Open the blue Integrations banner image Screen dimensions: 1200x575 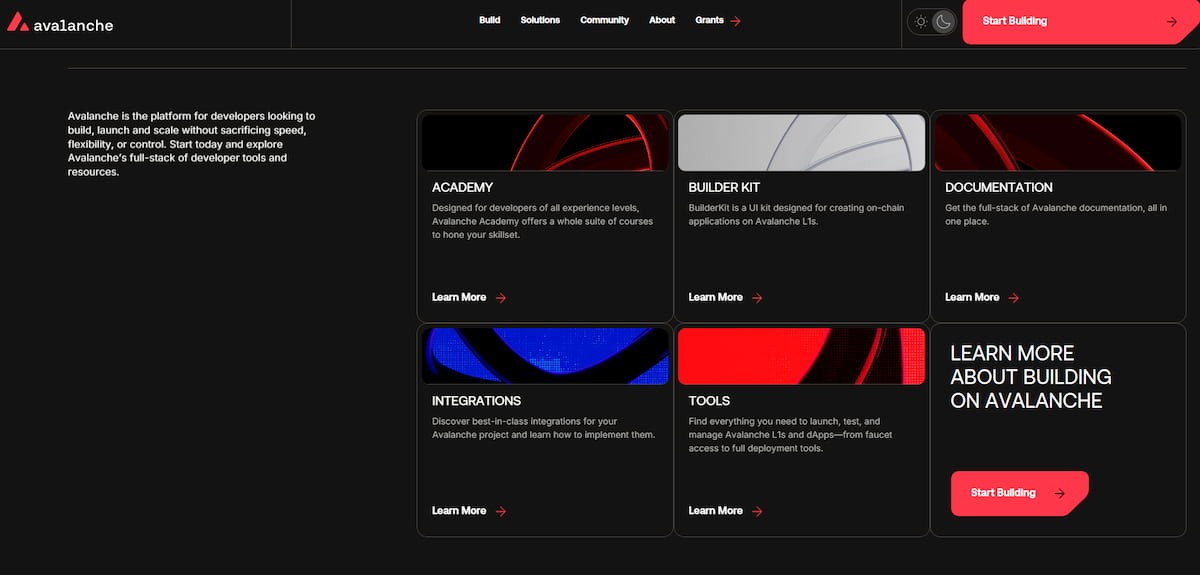coord(545,356)
